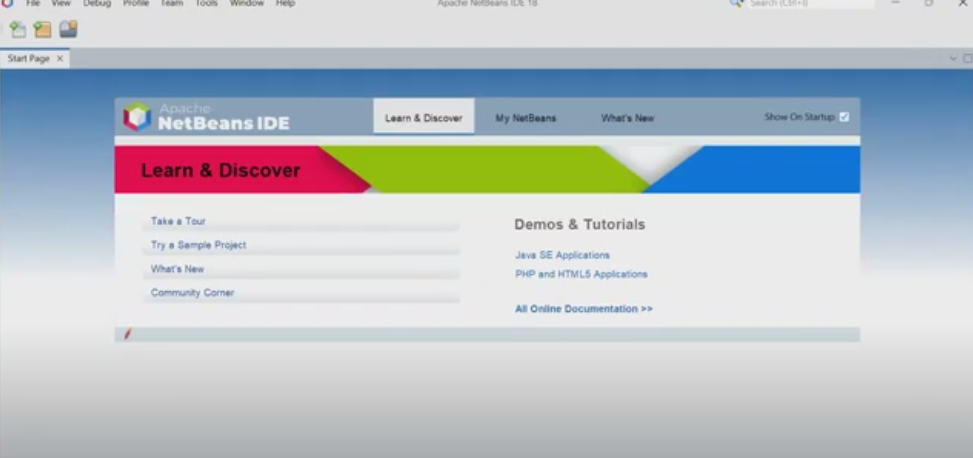Switch to the What's New tab

(627, 118)
